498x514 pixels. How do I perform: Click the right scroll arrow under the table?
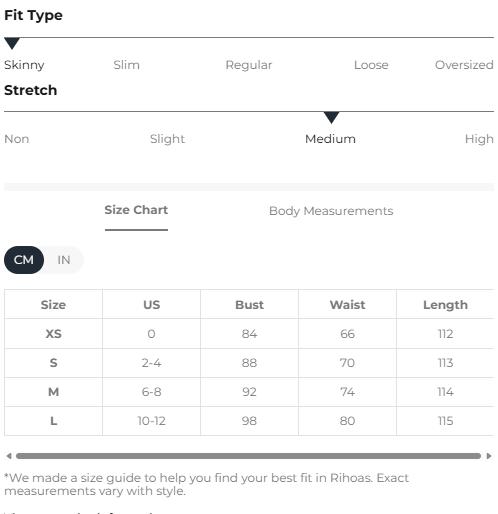[489, 456]
